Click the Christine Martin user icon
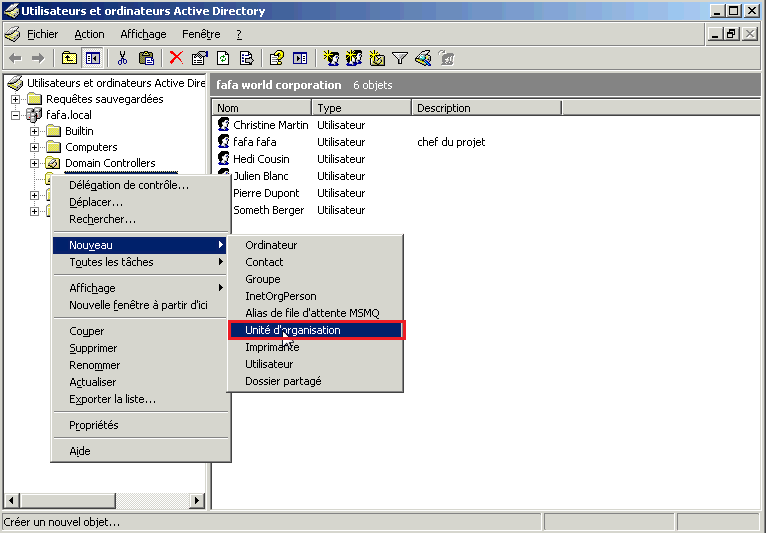 pos(223,125)
